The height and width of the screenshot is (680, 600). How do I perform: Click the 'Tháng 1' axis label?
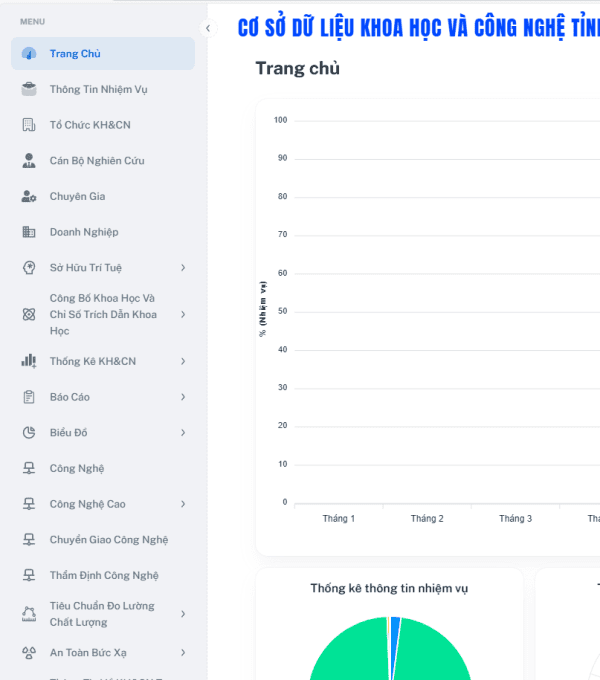click(x=339, y=519)
